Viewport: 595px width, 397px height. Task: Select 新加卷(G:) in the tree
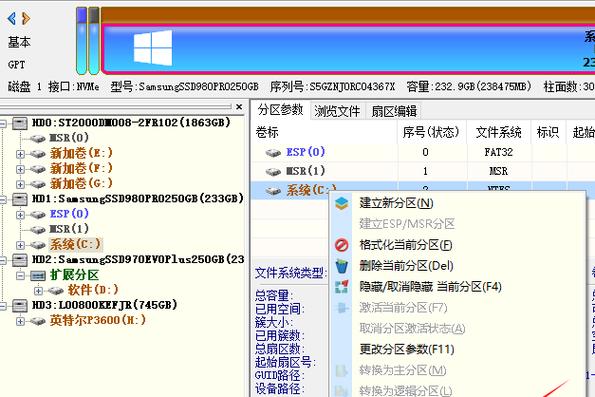coord(81,183)
